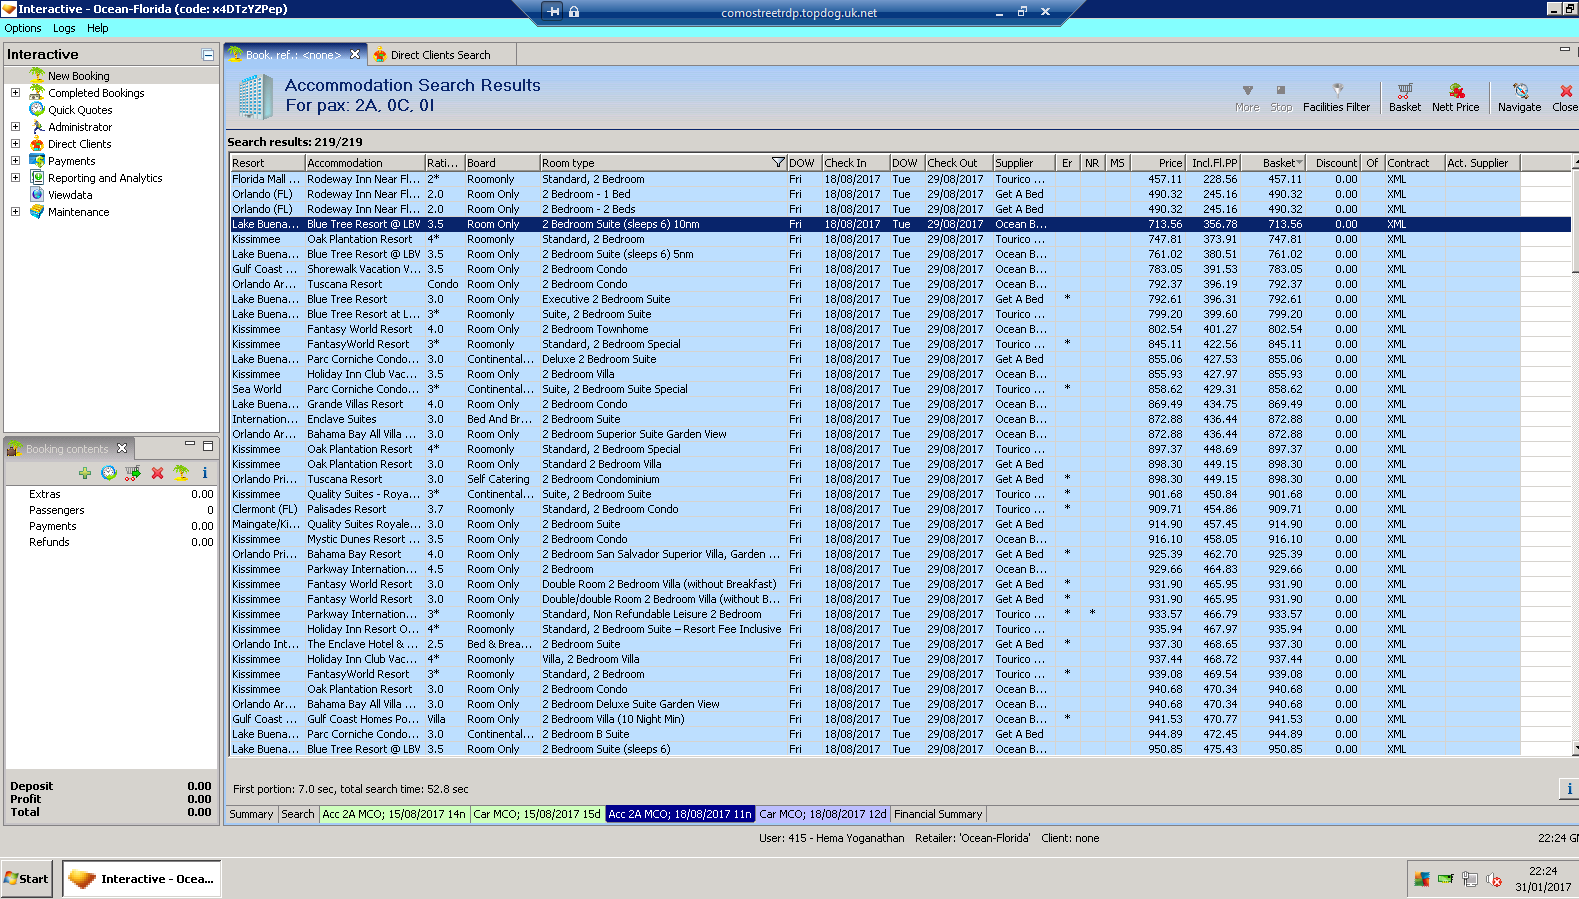Screen dimensions: 1579x899
Task: Click the Room type column filter icon
Action: [x=778, y=163]
